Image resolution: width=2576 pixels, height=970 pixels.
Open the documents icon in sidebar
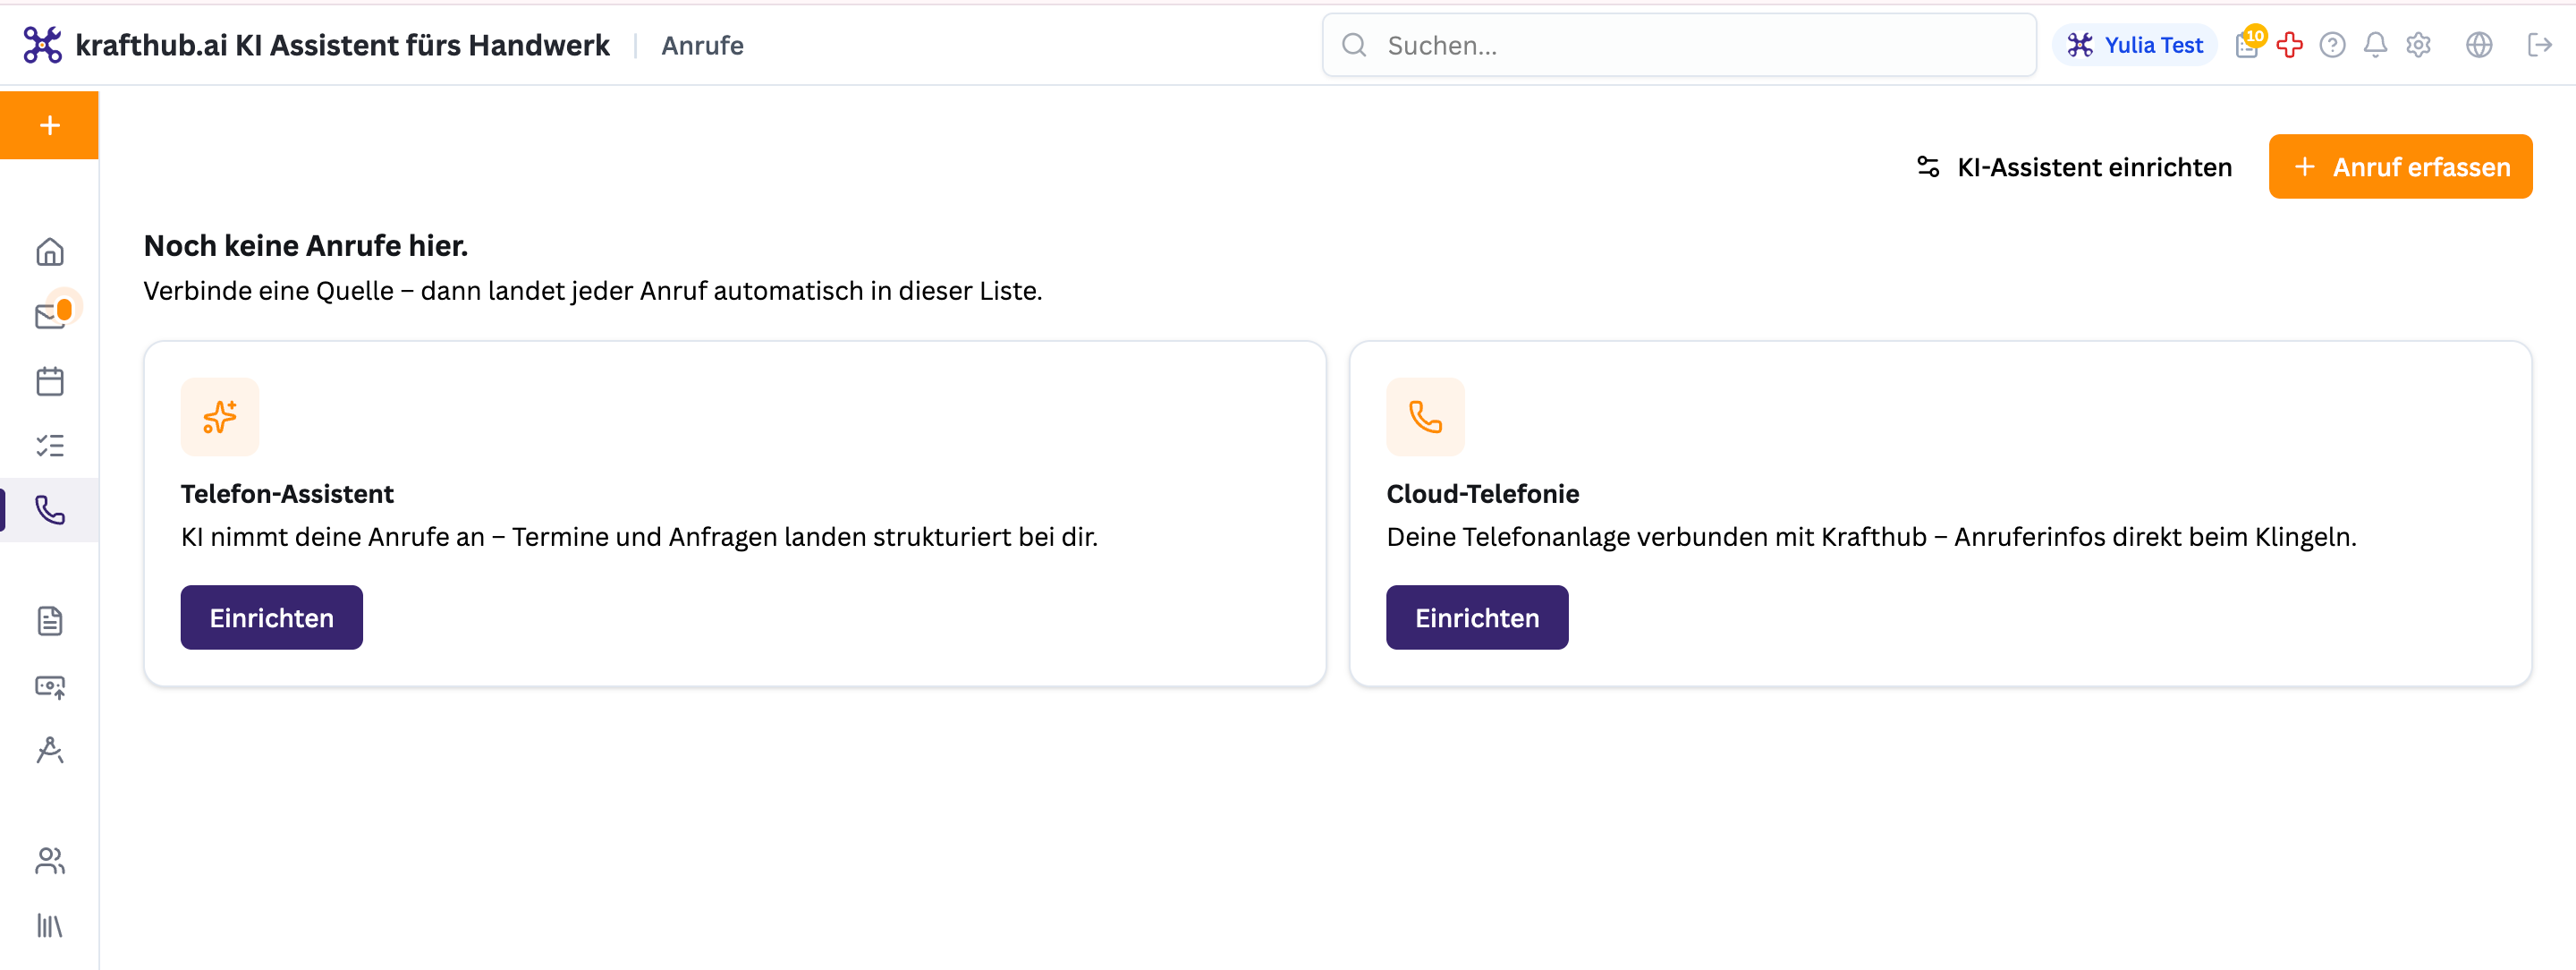[49, 621]
